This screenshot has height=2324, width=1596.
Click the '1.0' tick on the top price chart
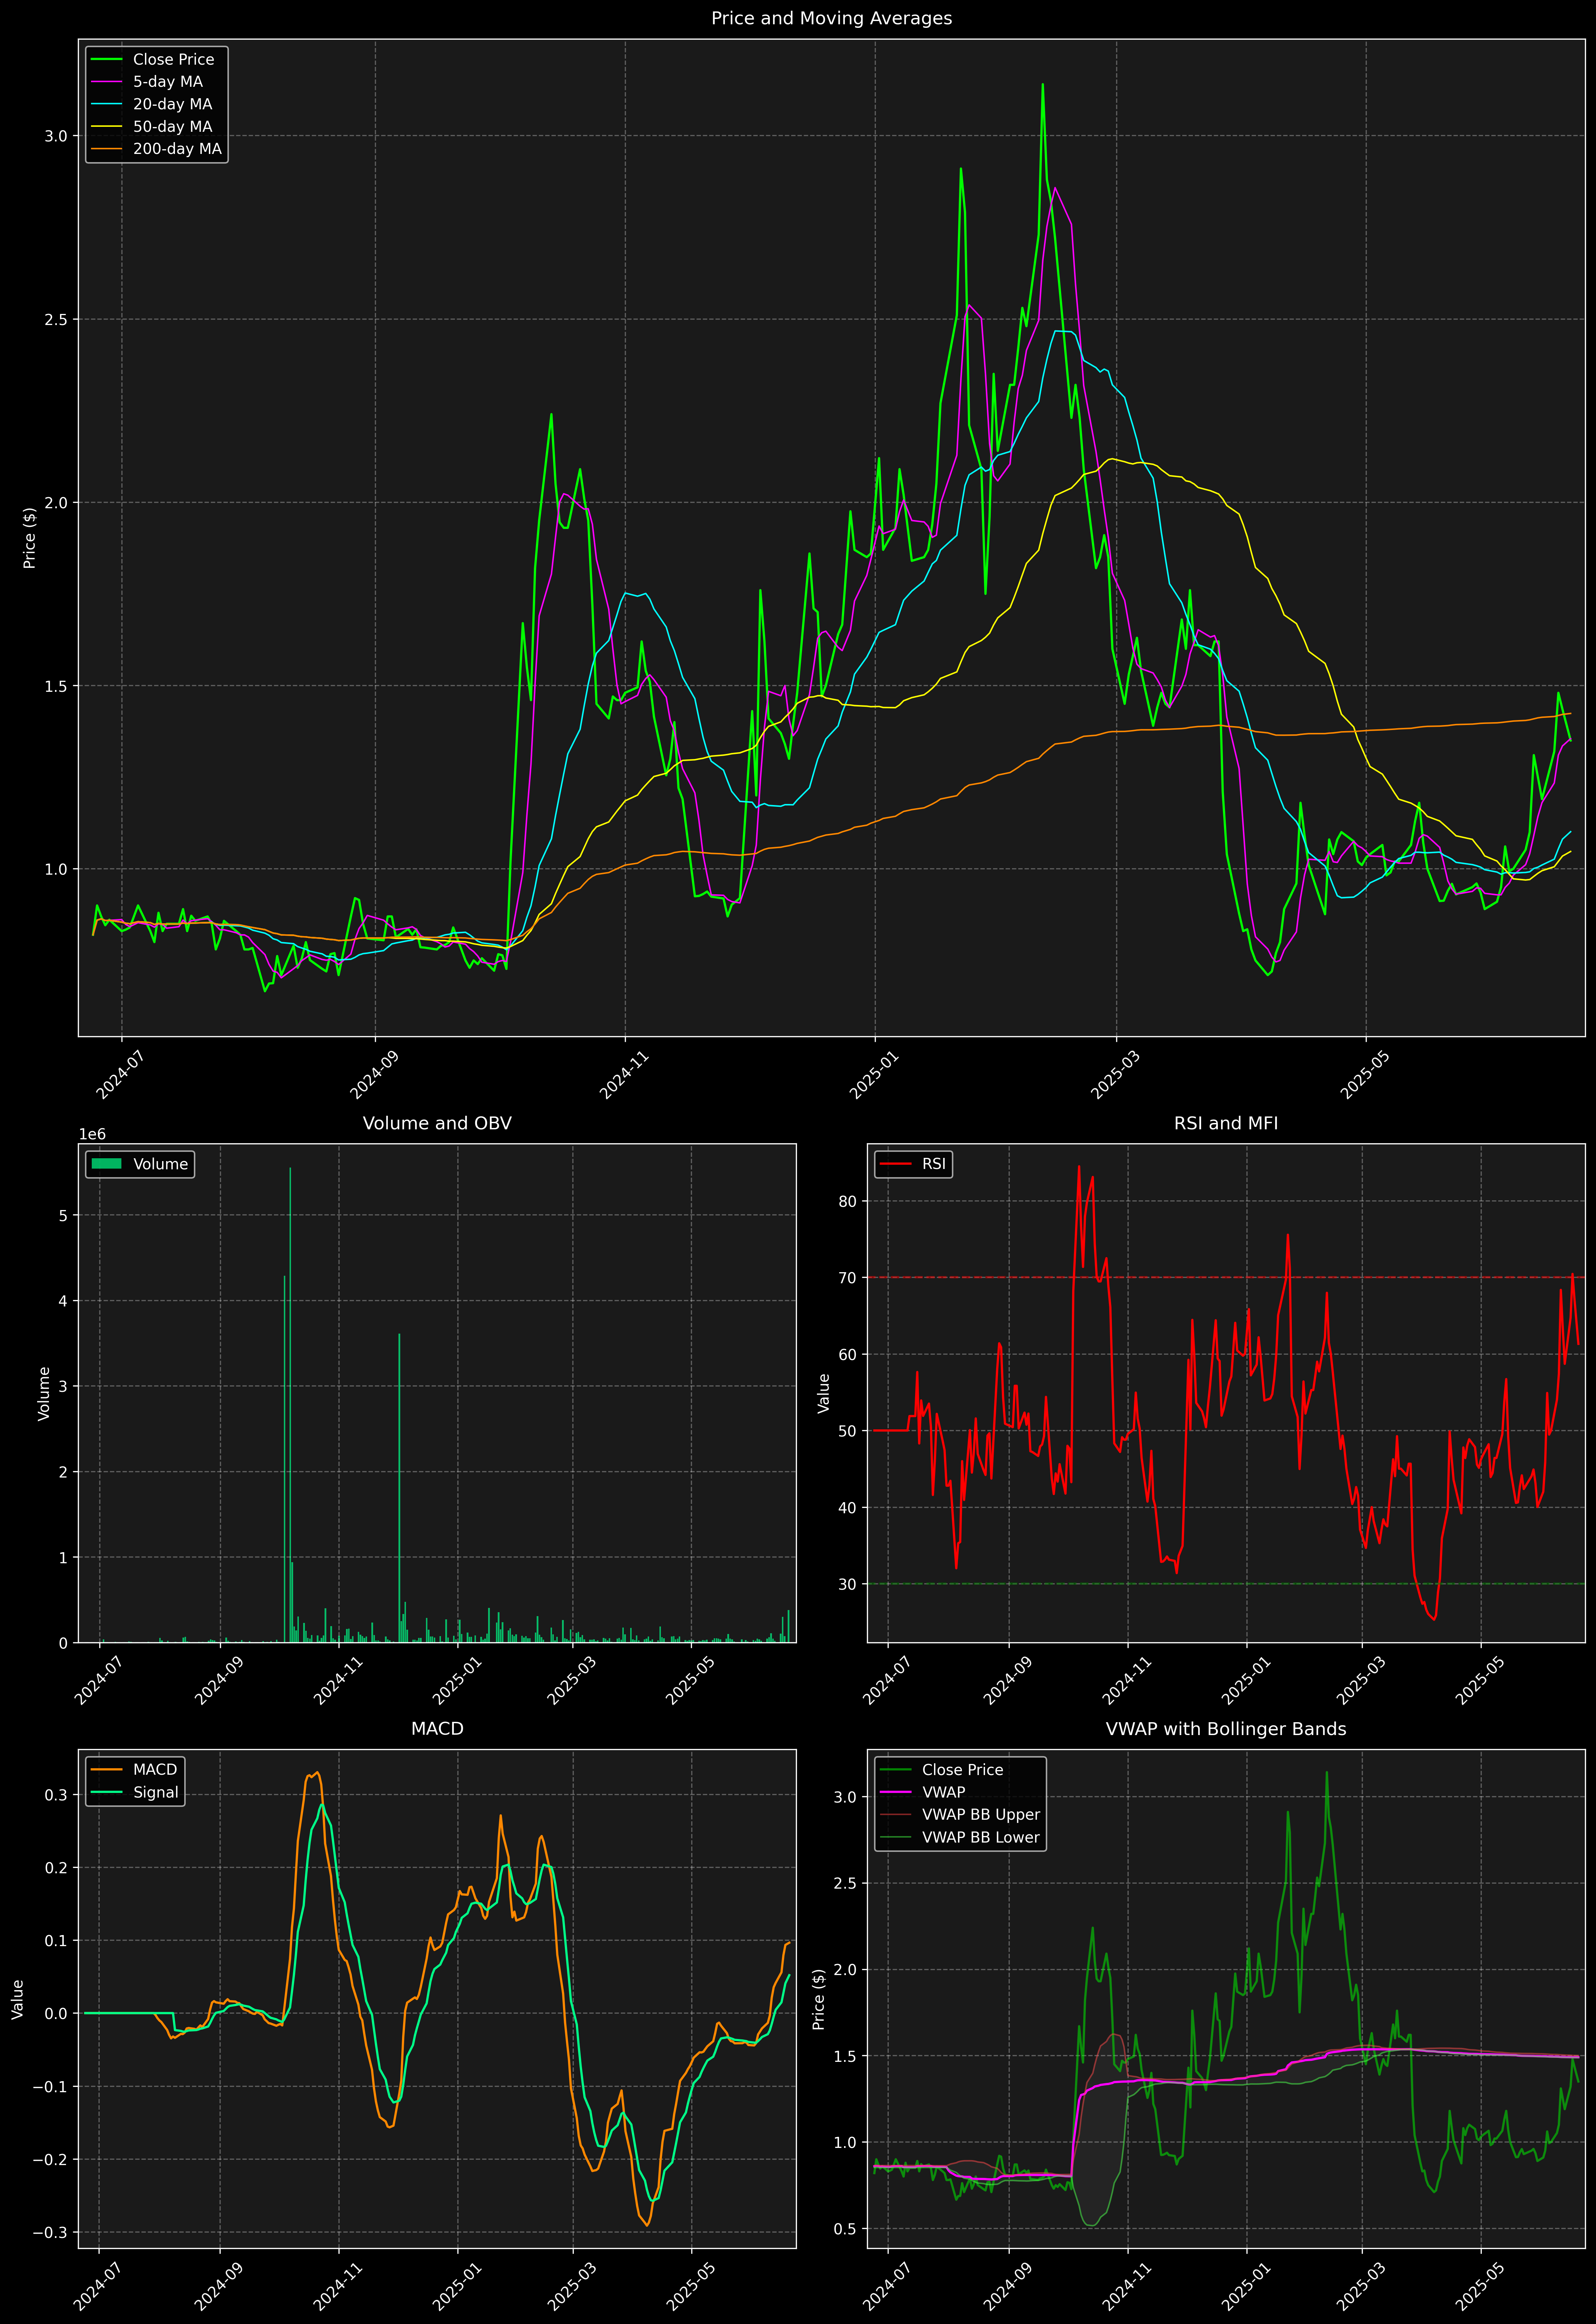tap(56, 869)
